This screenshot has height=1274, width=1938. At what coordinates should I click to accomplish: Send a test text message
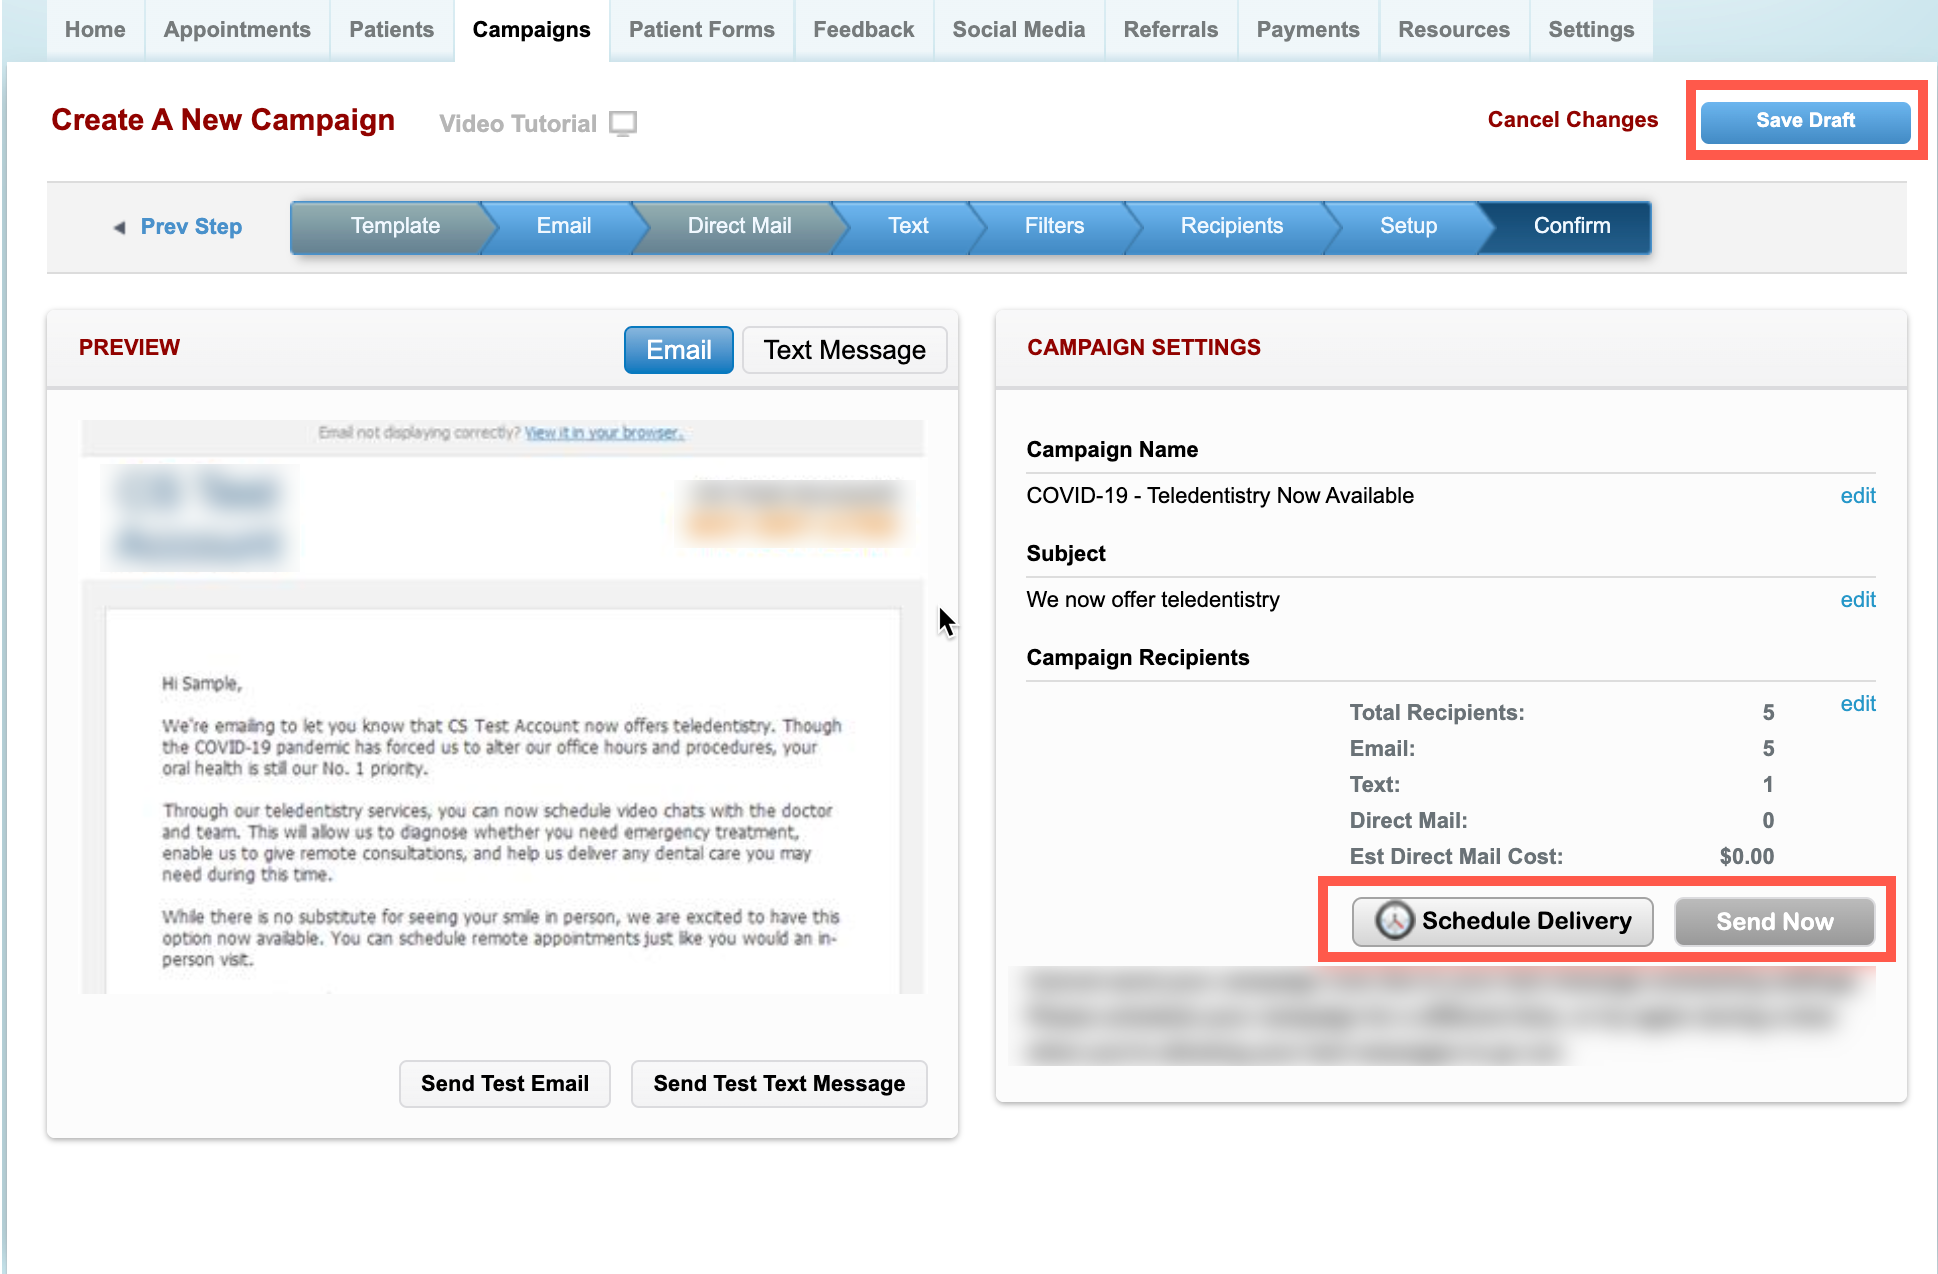pos(778,1083)
